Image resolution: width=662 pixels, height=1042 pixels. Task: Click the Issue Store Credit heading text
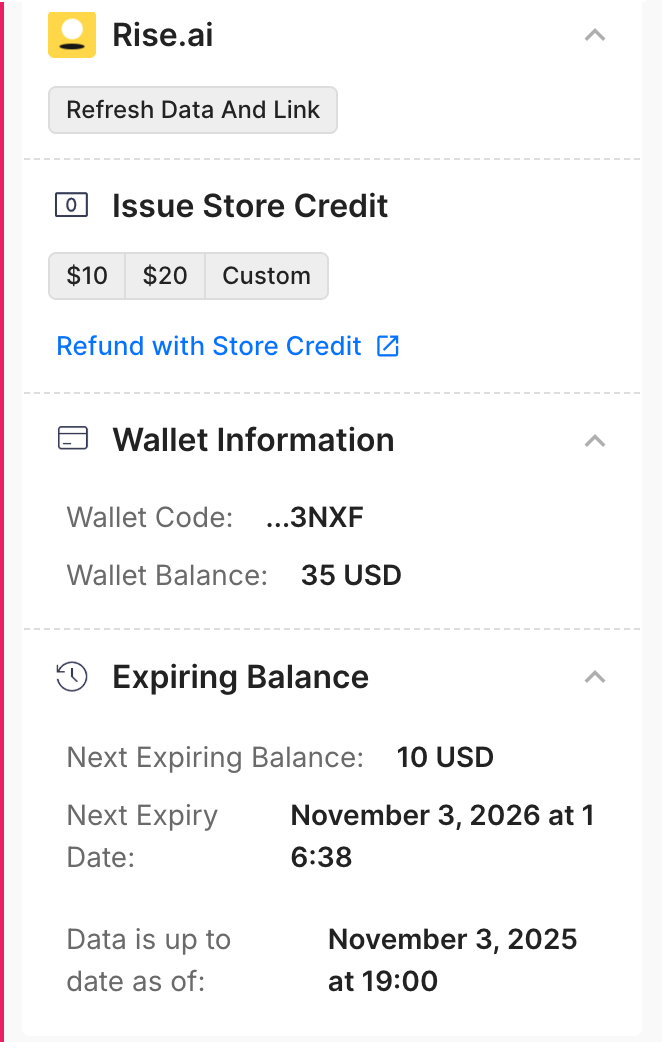tap(250, 206)
